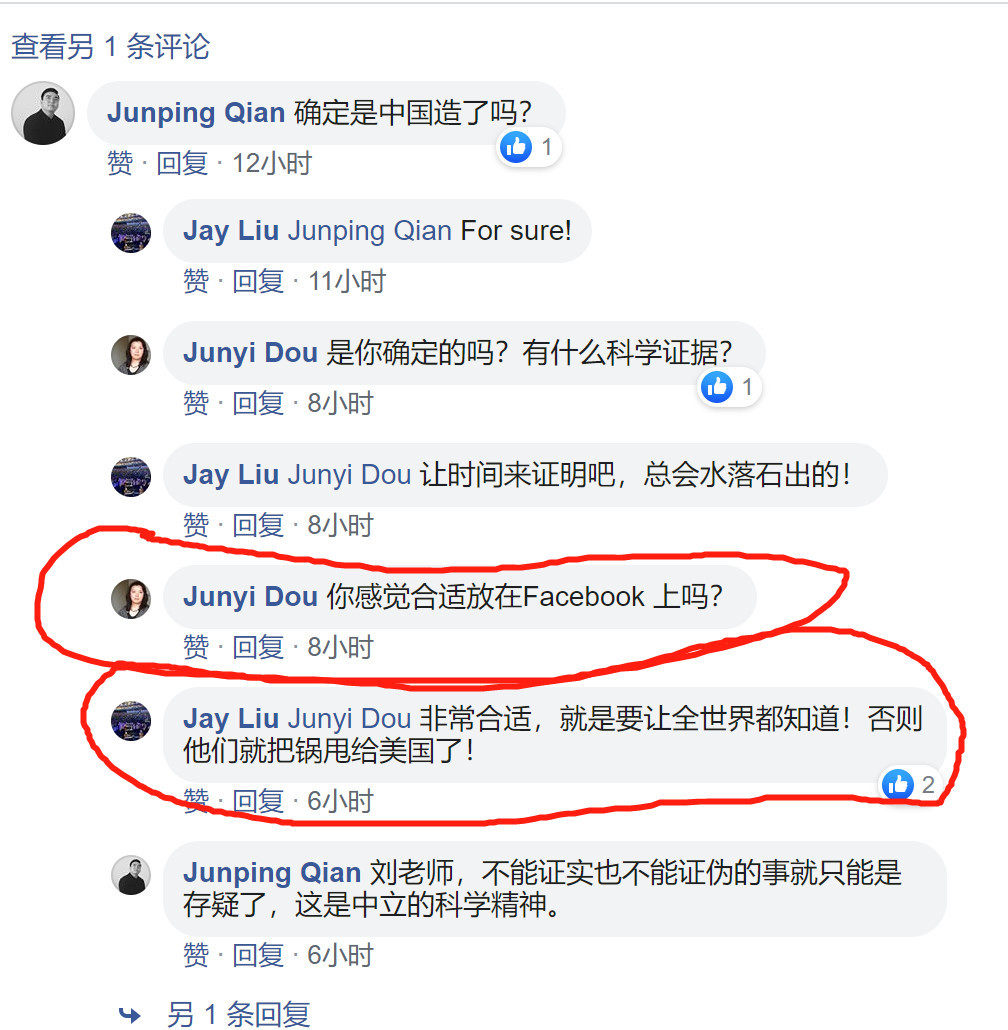
Task: Click Jay Liu name on 非常合适 comment
Action: click(x=231, y=719)
